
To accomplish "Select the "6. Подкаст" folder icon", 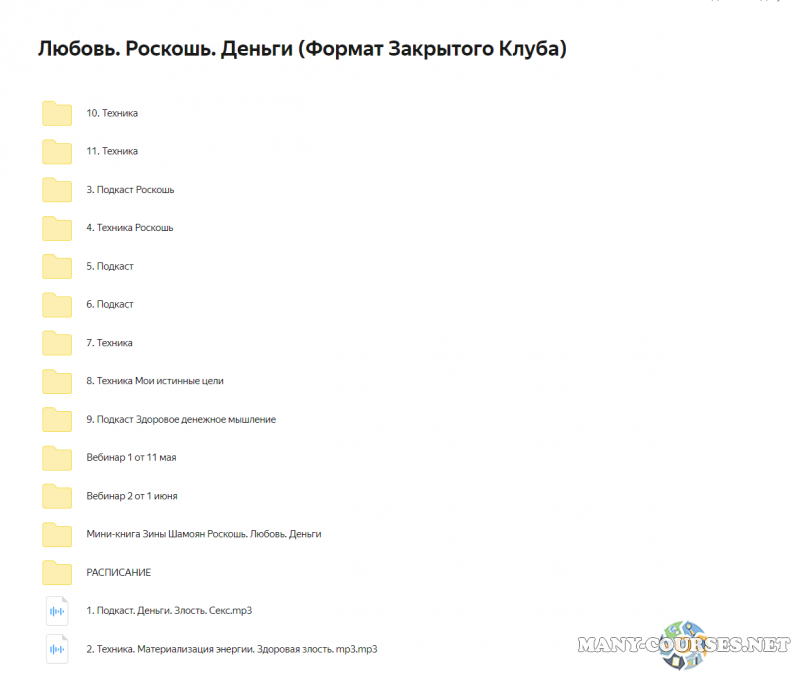I will (x=56, y=304).
